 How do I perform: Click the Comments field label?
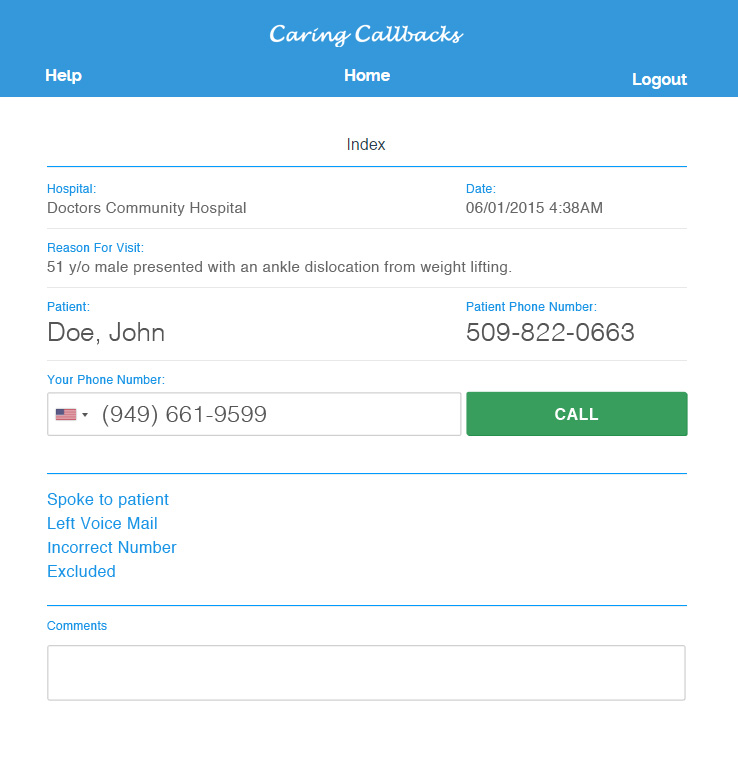tap(77, 626)
